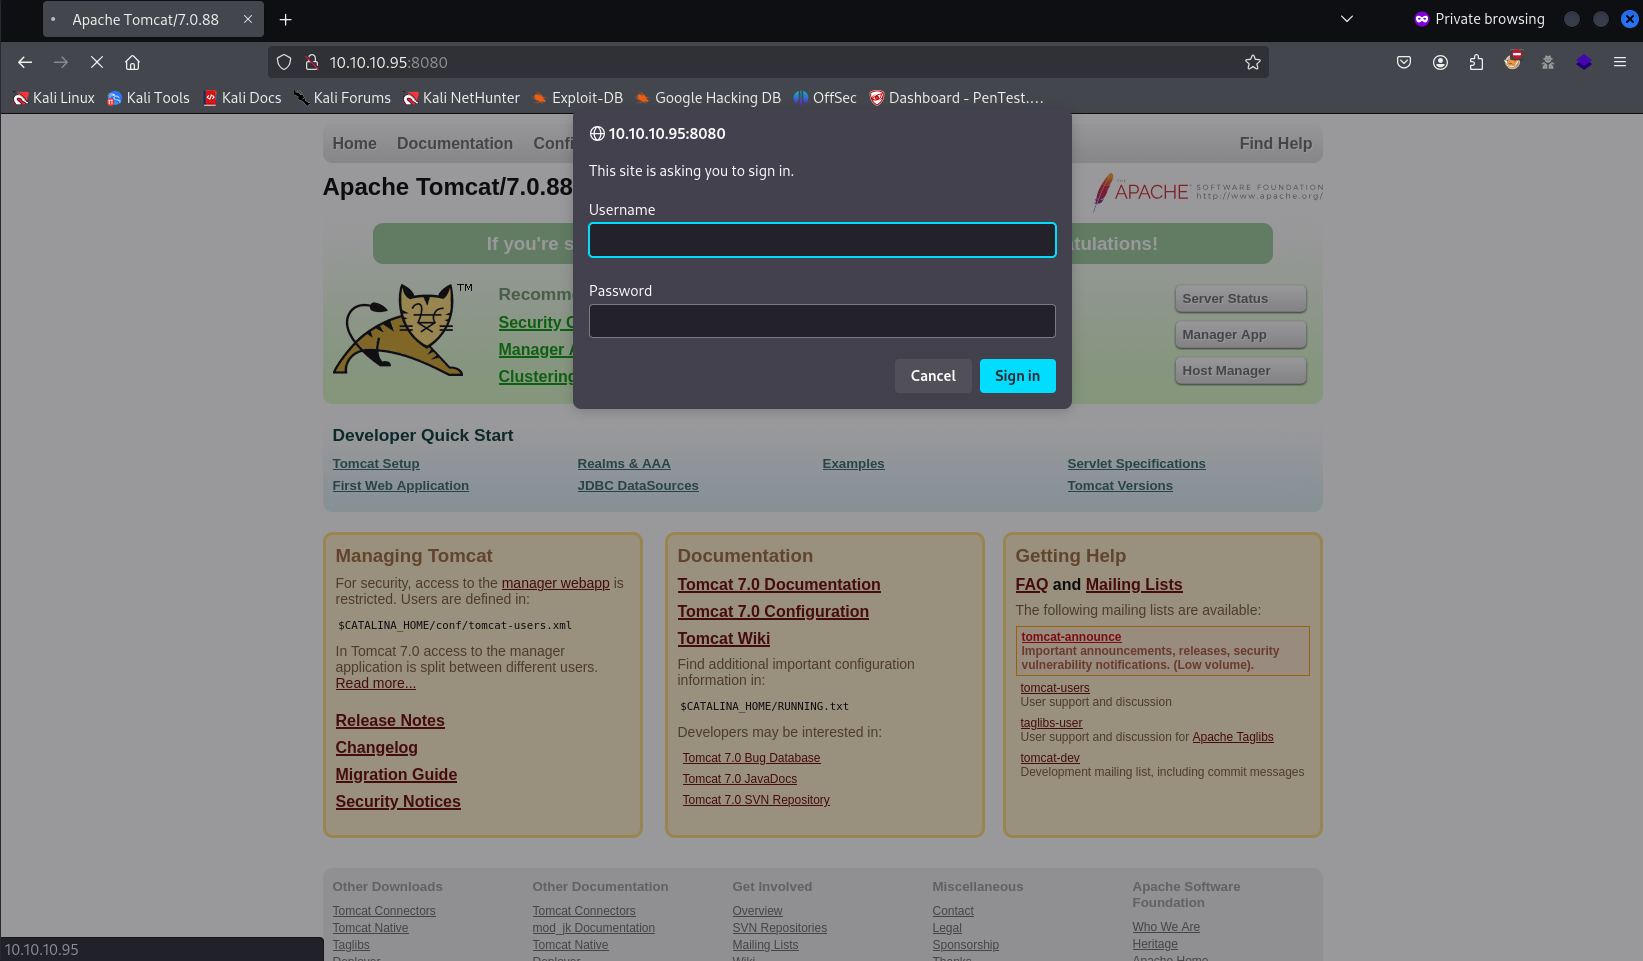This screenshot has height=961, width=1643.
Task: Open Tomcat 7.0 Configuration link
Action: pos(773,611)
